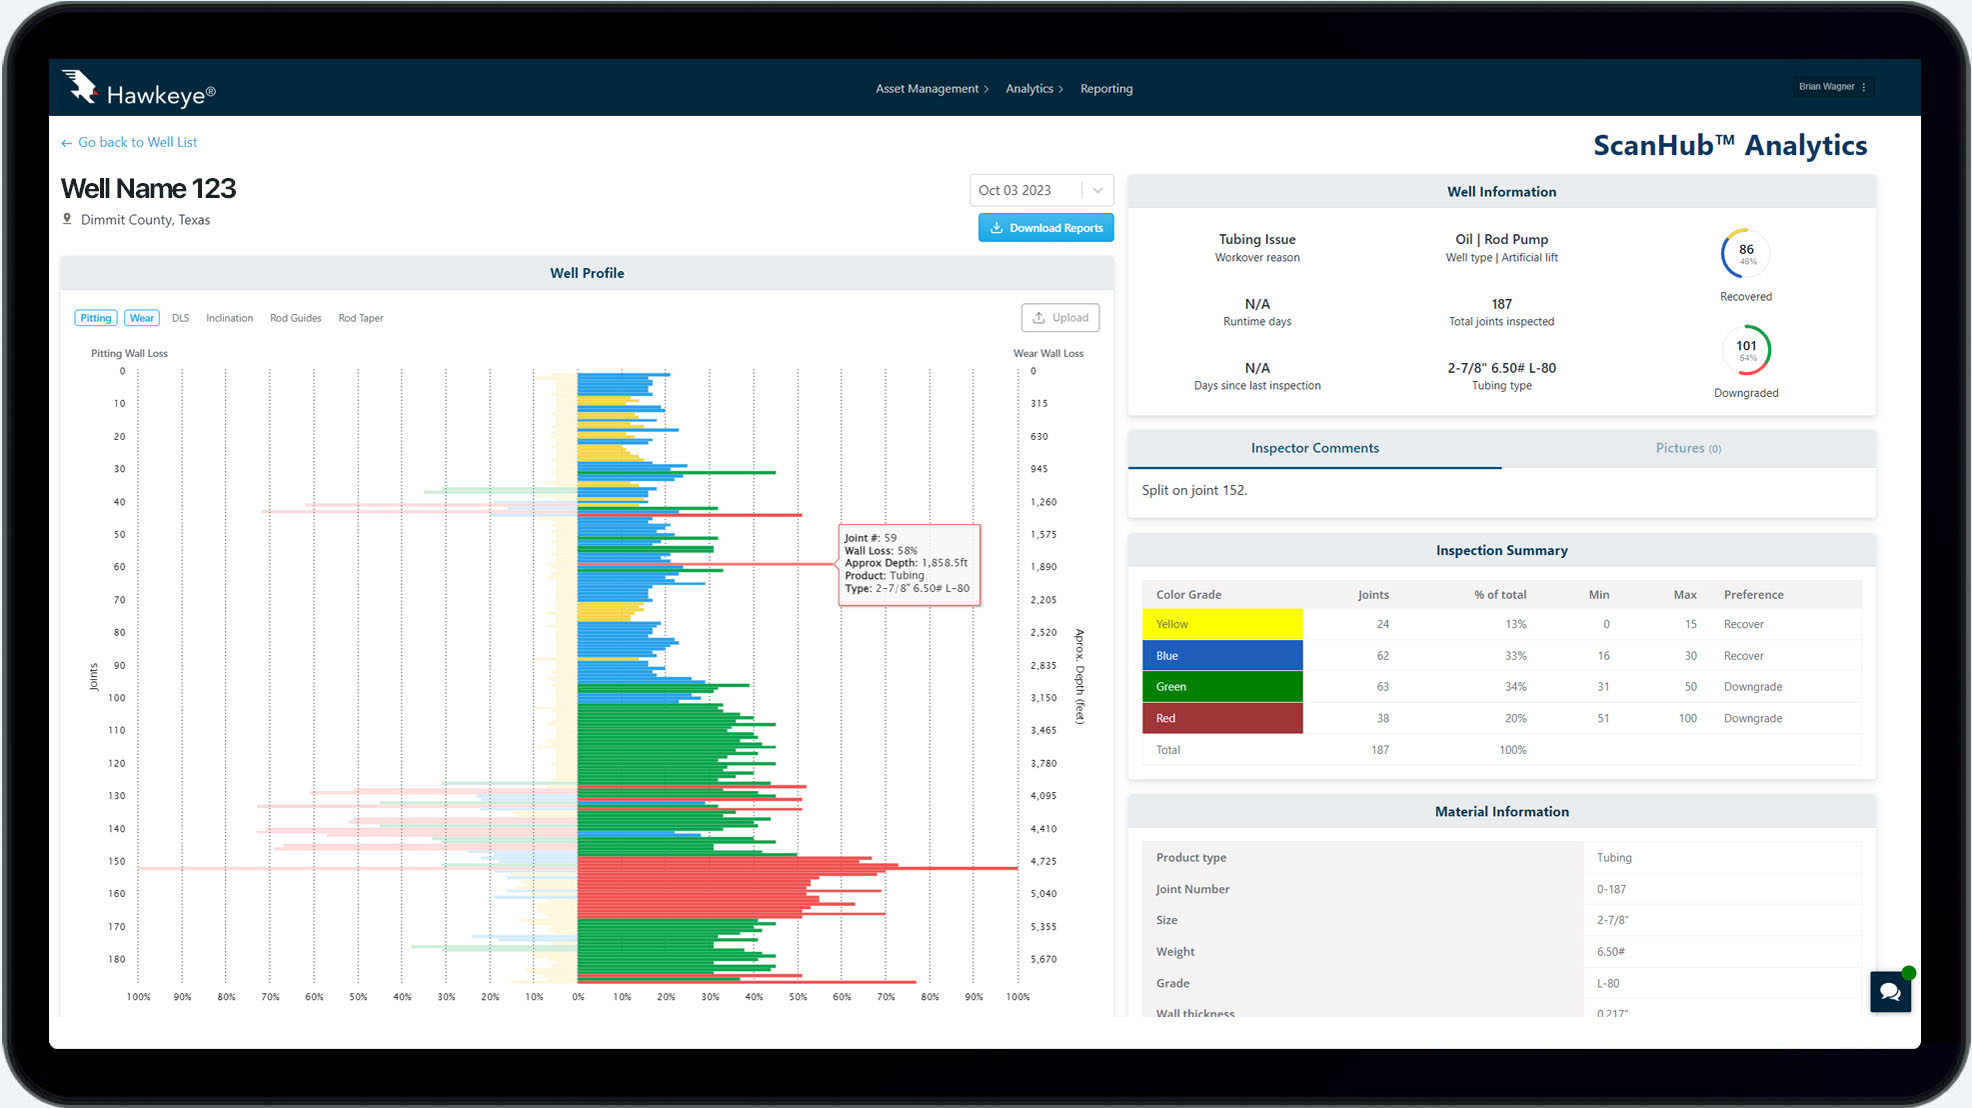Open the Oct 03 2023 date dropdown

click(1041, 190)
